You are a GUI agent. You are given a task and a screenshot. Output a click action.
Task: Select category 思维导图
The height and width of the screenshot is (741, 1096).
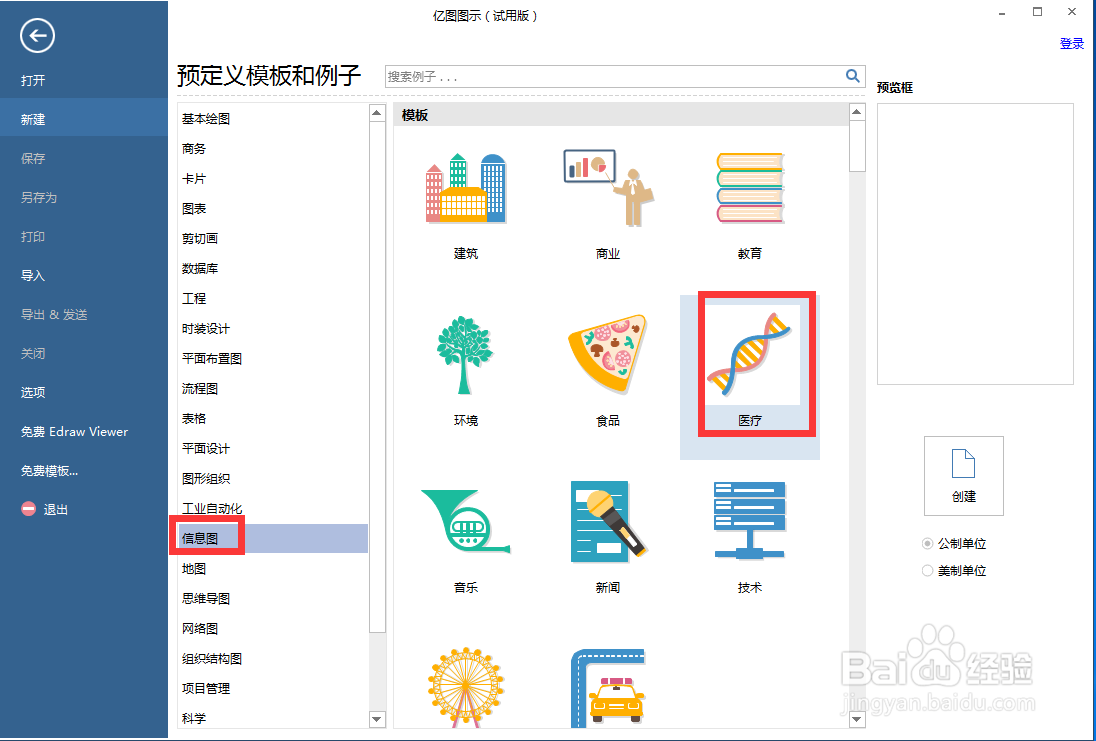[x=206, y=599]
